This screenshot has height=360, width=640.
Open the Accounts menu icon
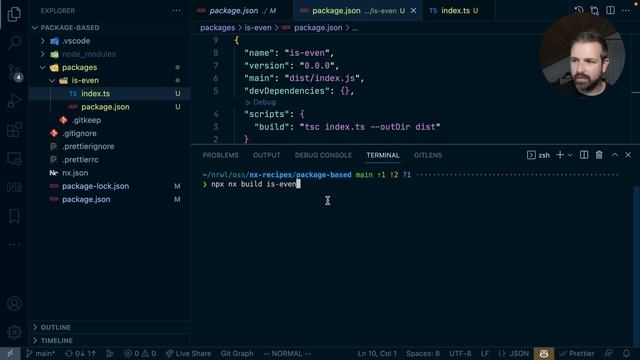point(14,304)
